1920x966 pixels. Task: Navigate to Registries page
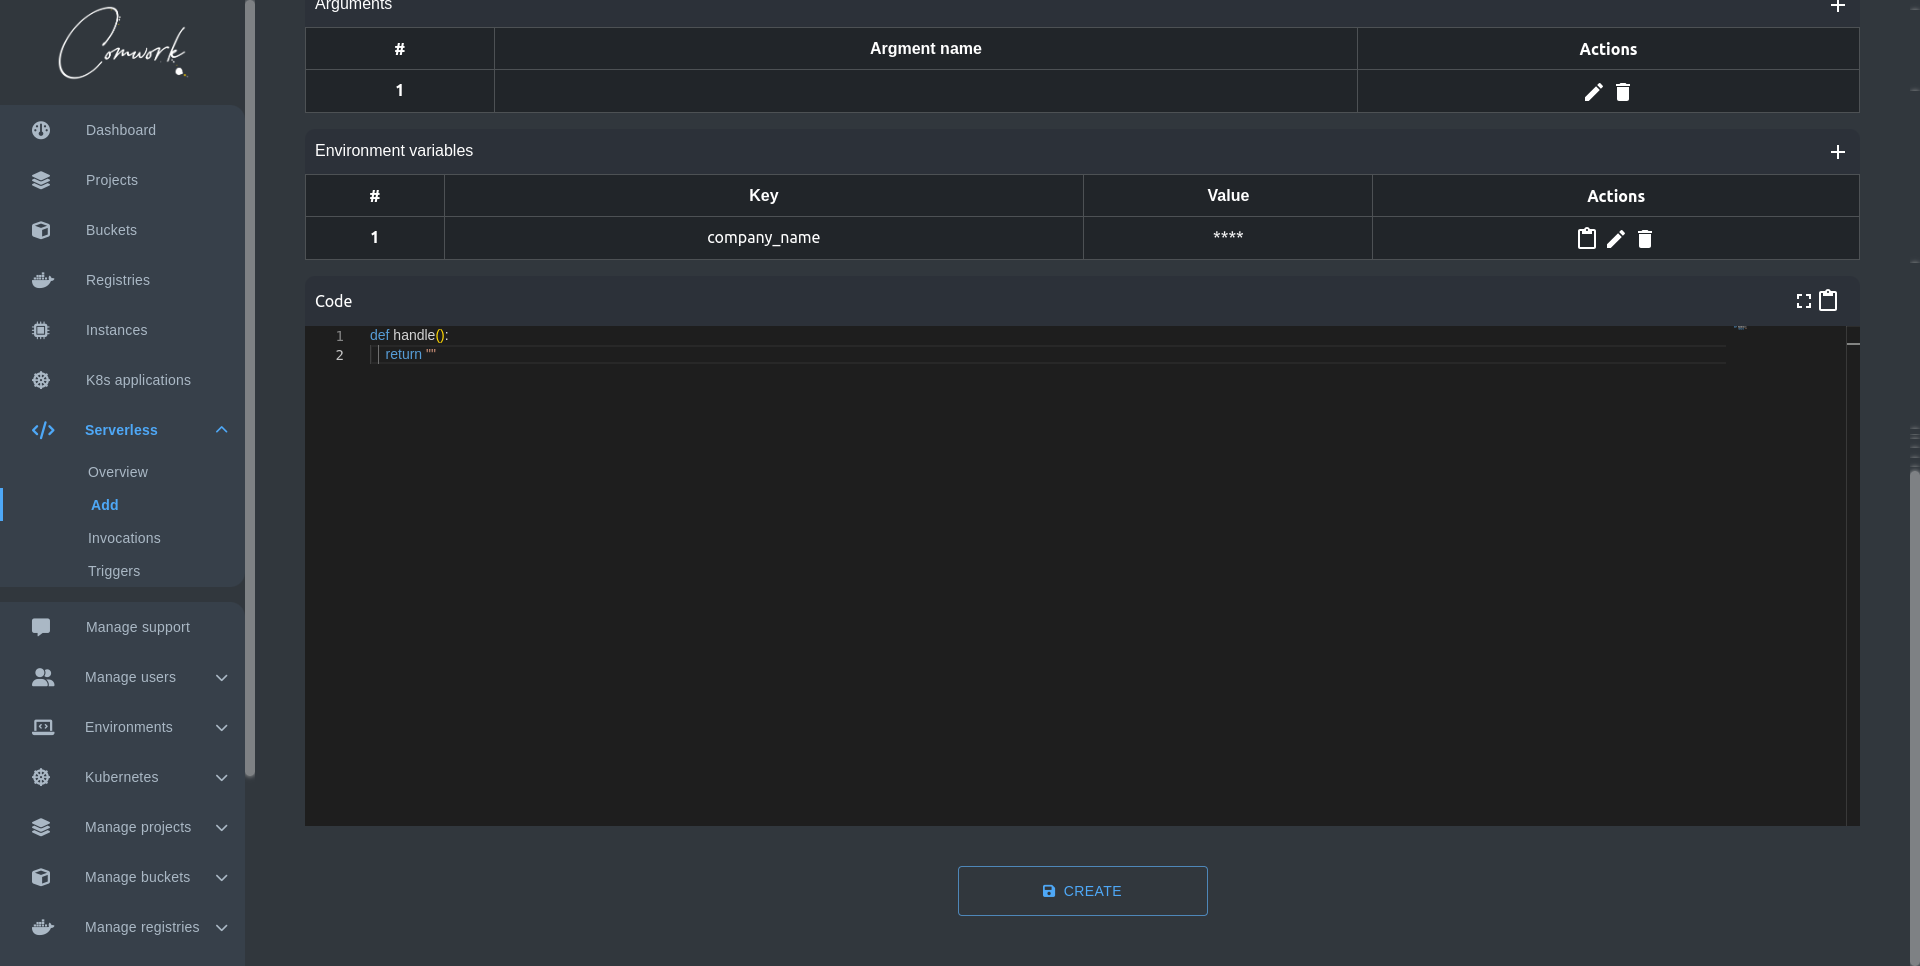click(118, 280)
